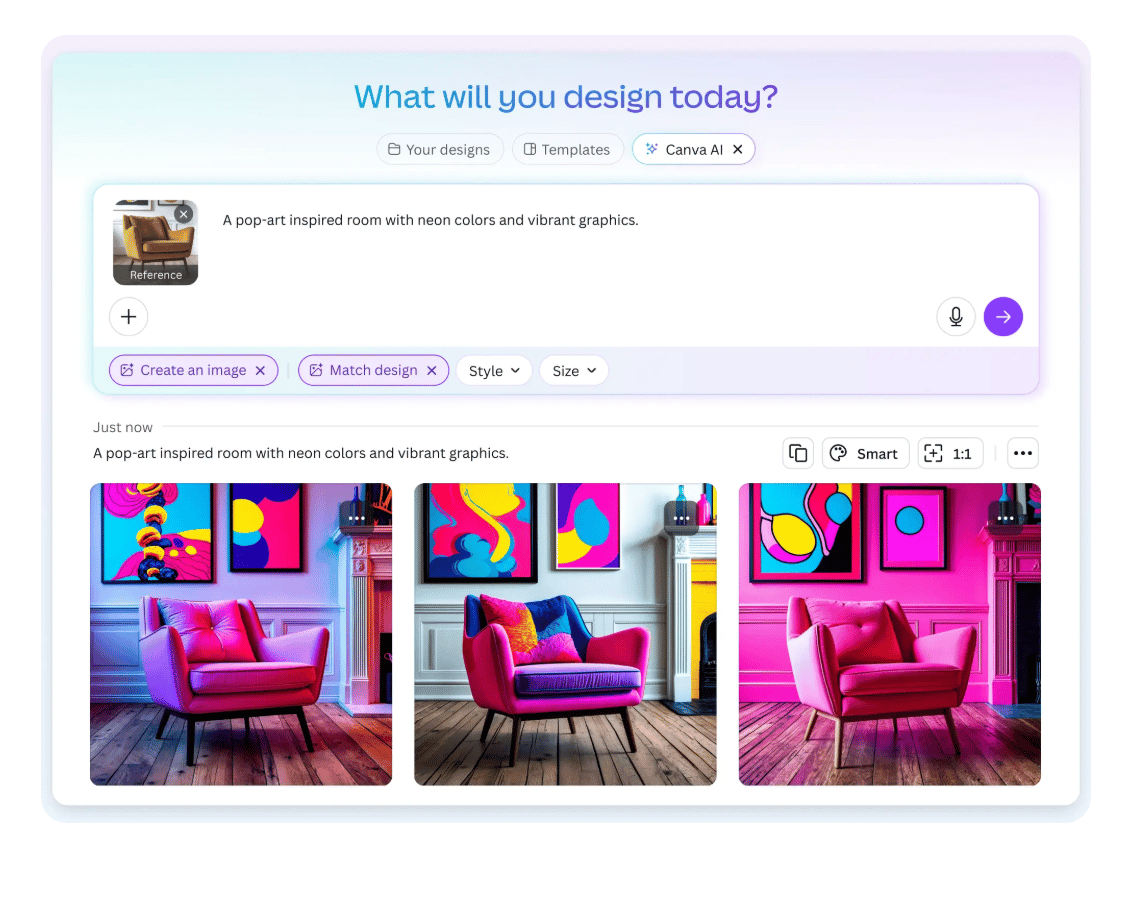Open the Templates tab
The width and height of the screenshot is (1122, 920).
[x=567, y=150]
